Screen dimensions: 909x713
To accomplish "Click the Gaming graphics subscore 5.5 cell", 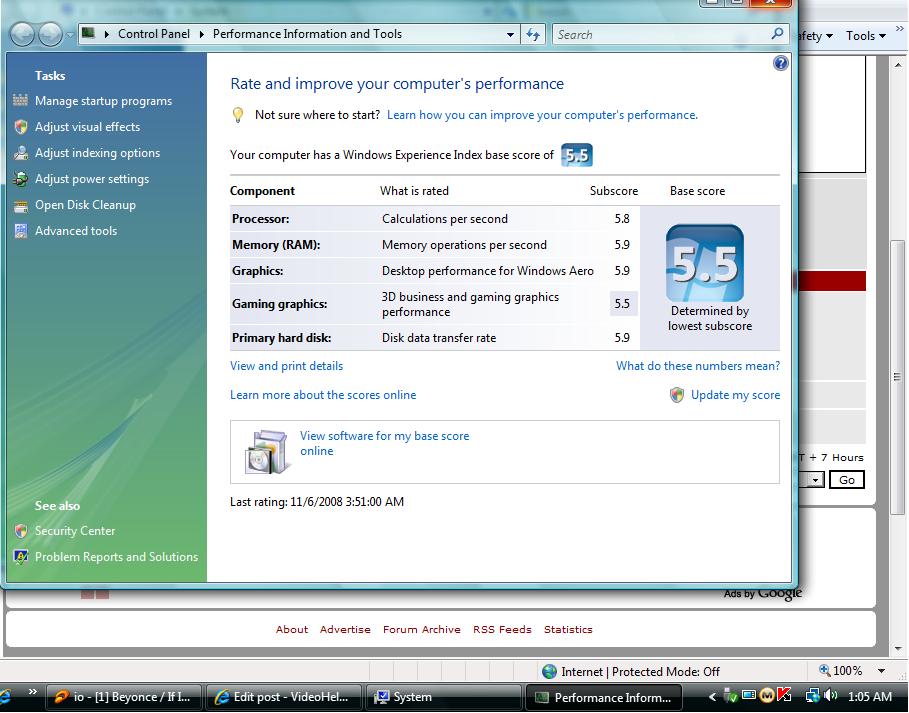I will [x=623, y=304].
